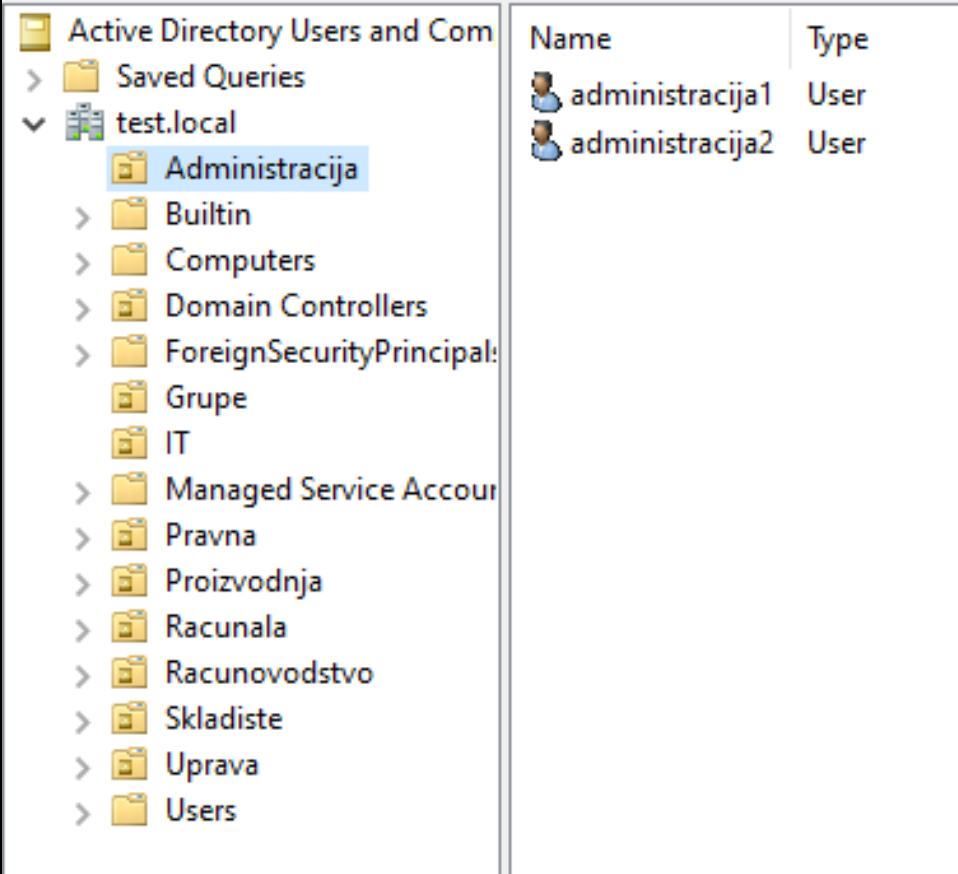Viewport: 958px width, 874px height.
Task: Expand the Saved Queries node
Action: tap(34, 79)
